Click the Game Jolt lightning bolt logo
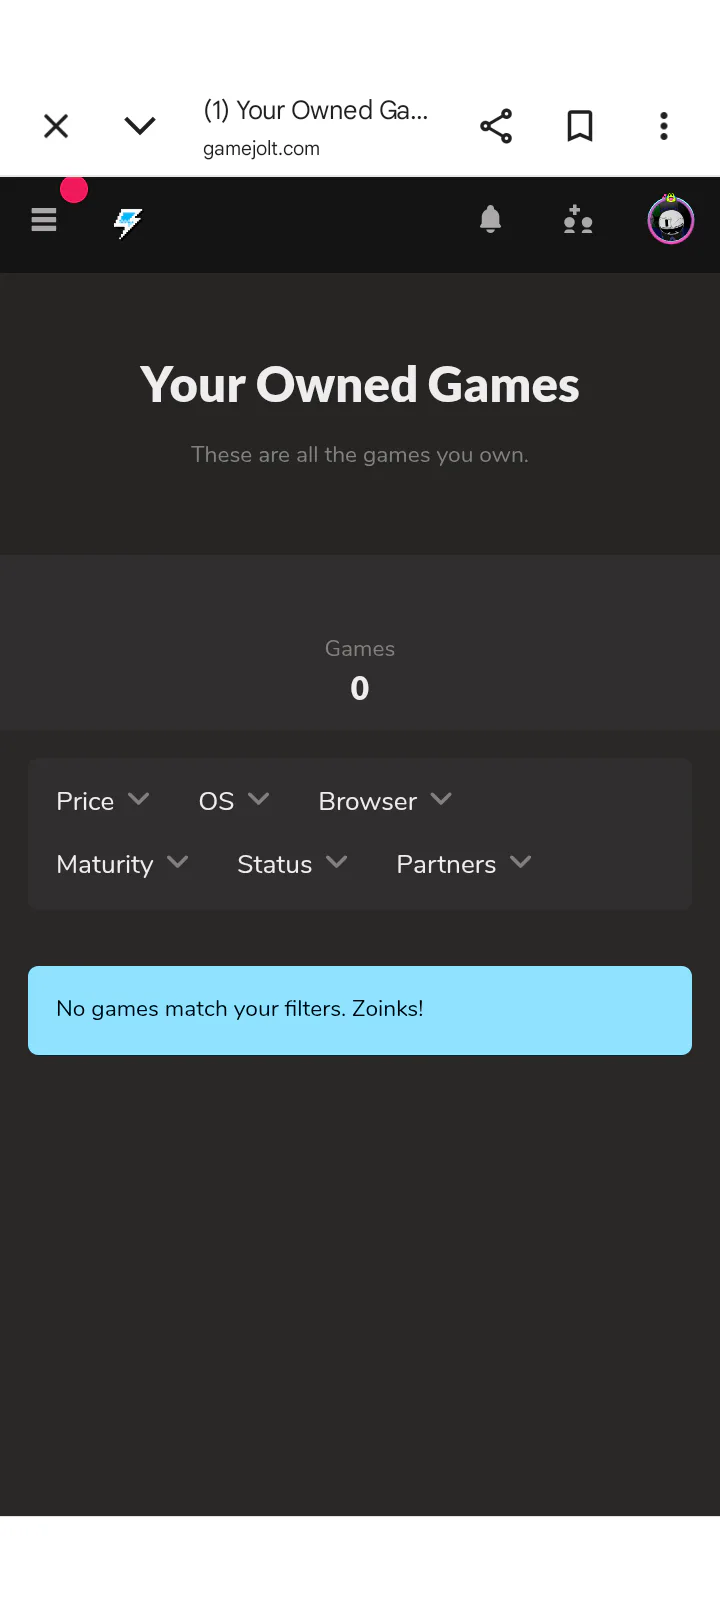Viewport: 720px width, 1600px height. (x=128, y=222)
